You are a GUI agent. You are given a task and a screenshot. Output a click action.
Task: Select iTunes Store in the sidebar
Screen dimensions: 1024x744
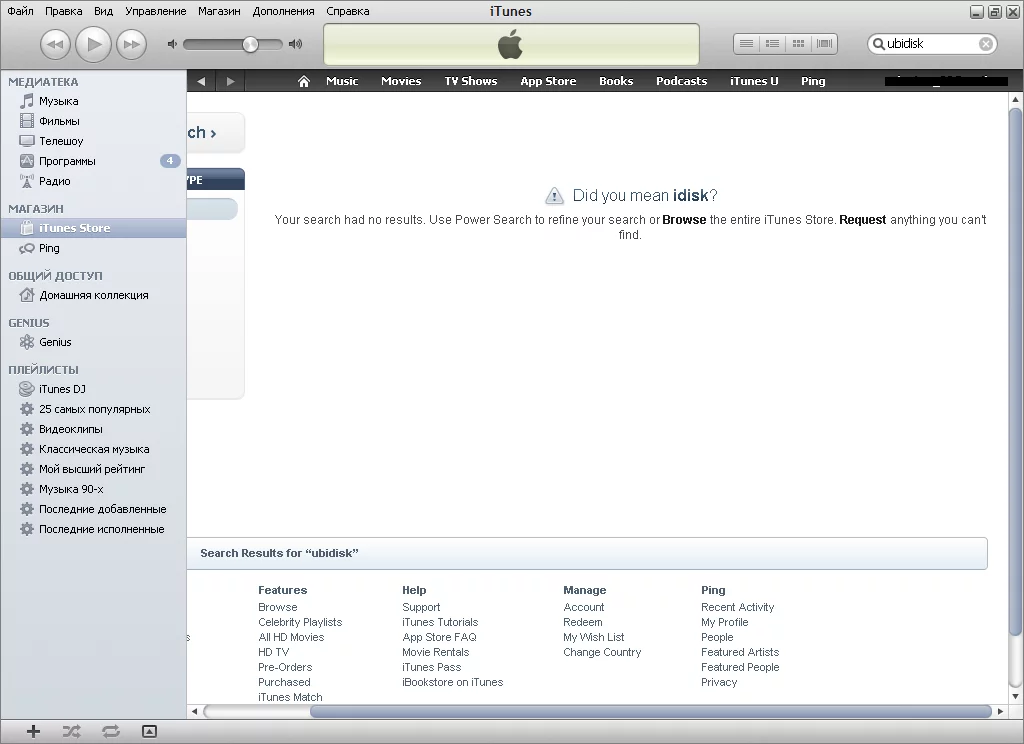(93, 228)
